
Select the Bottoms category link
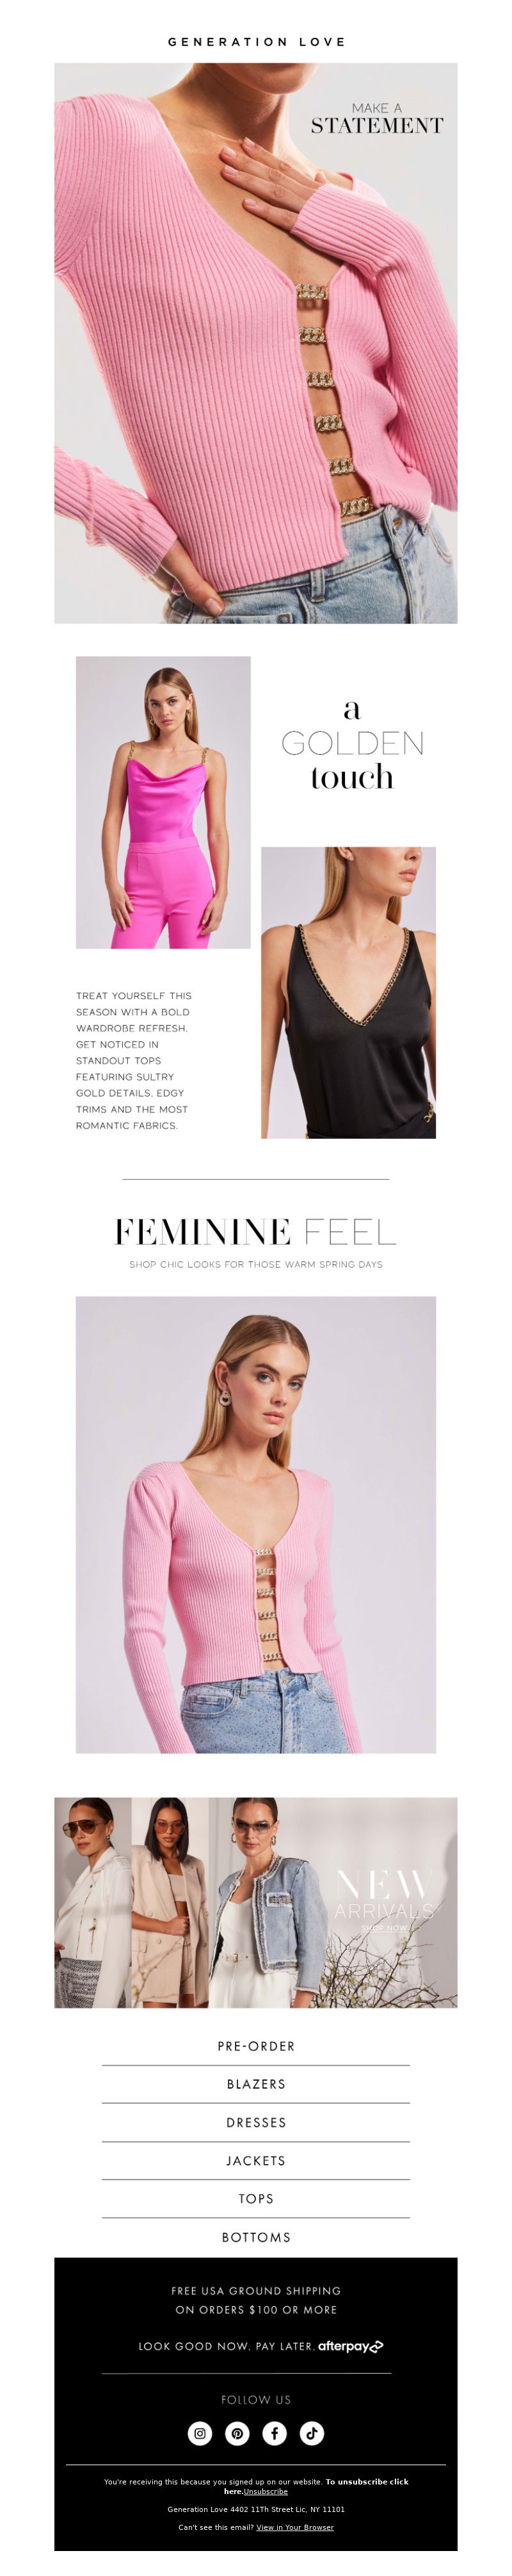[x=256, y=2237]
